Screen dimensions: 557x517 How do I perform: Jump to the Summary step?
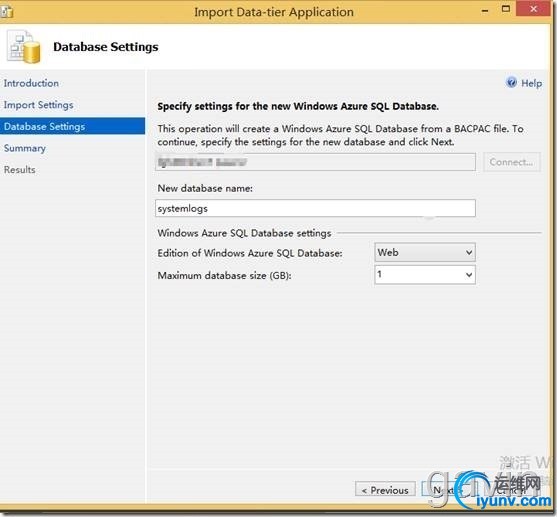pos(25,148)
